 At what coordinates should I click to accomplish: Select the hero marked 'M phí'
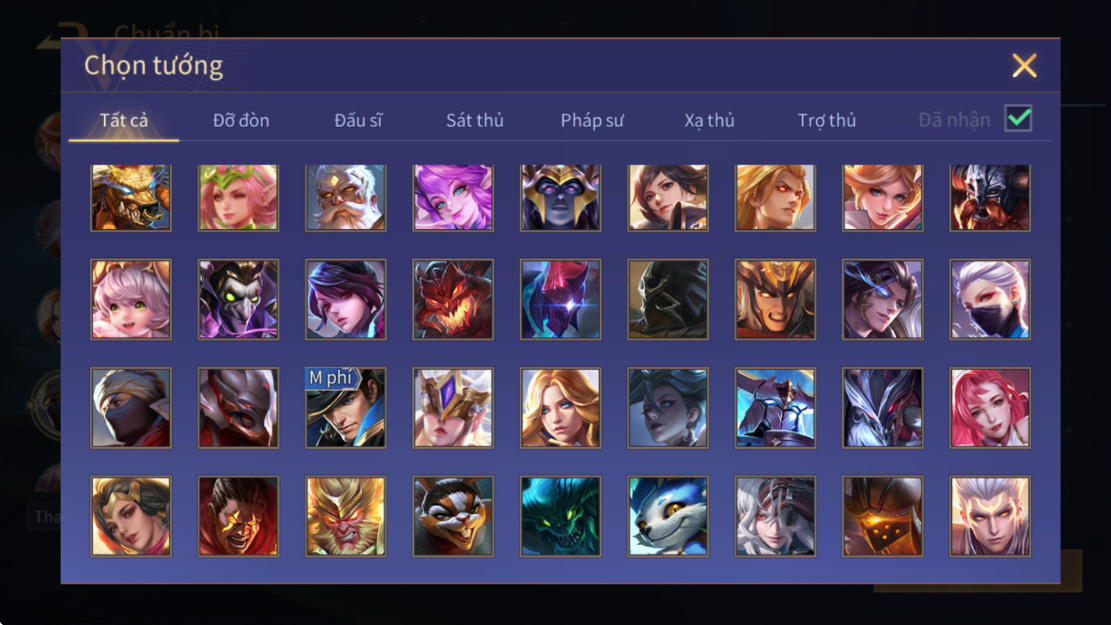(346, 407)
